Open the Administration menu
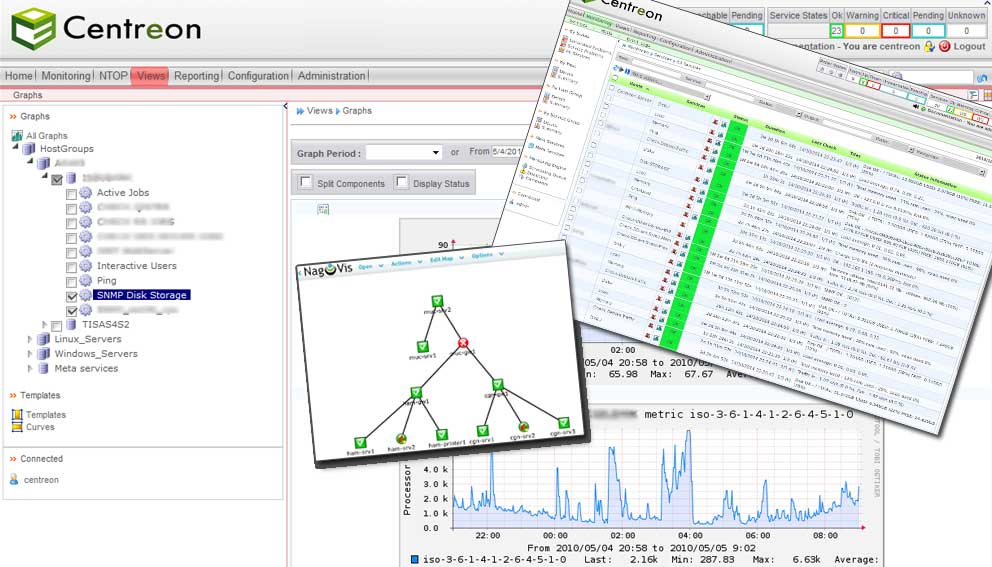 point(332,76)
